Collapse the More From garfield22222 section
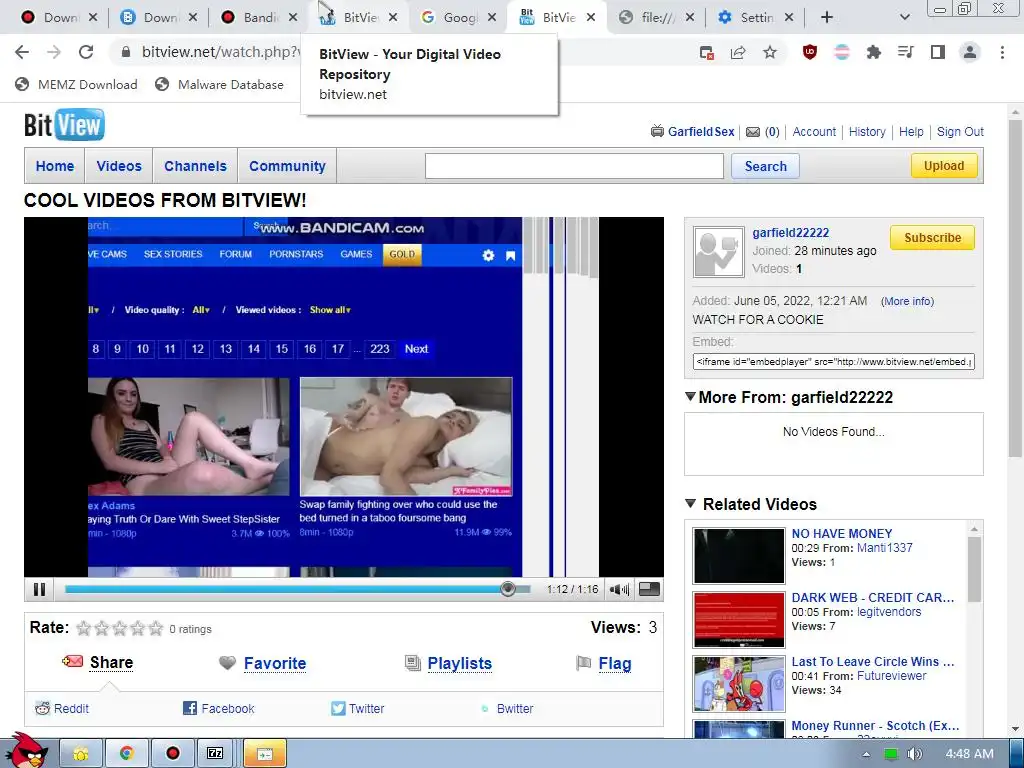 coord(690,396)
